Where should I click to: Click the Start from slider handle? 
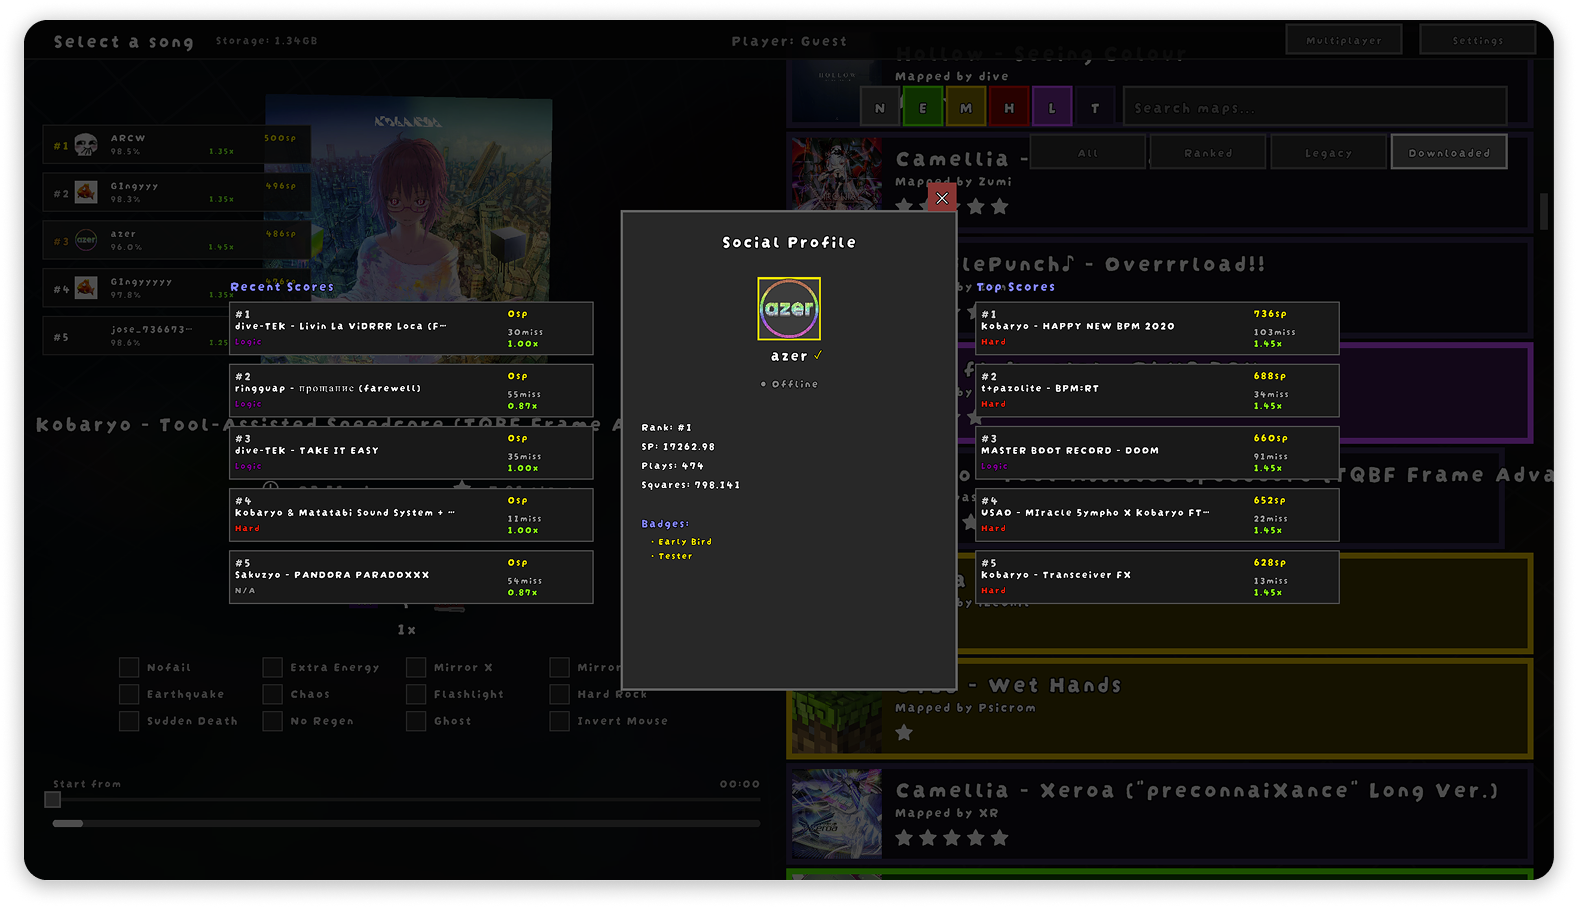coord(53,799)
